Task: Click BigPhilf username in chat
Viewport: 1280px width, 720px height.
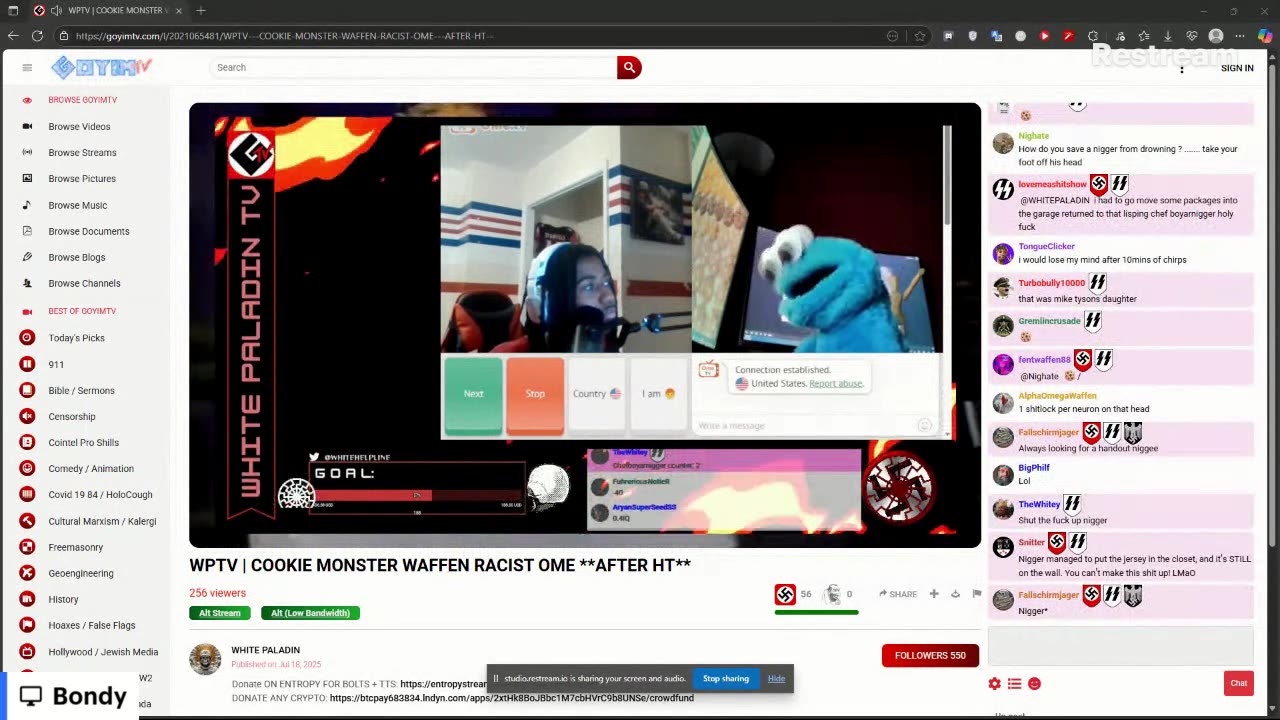Action: 1034,468
